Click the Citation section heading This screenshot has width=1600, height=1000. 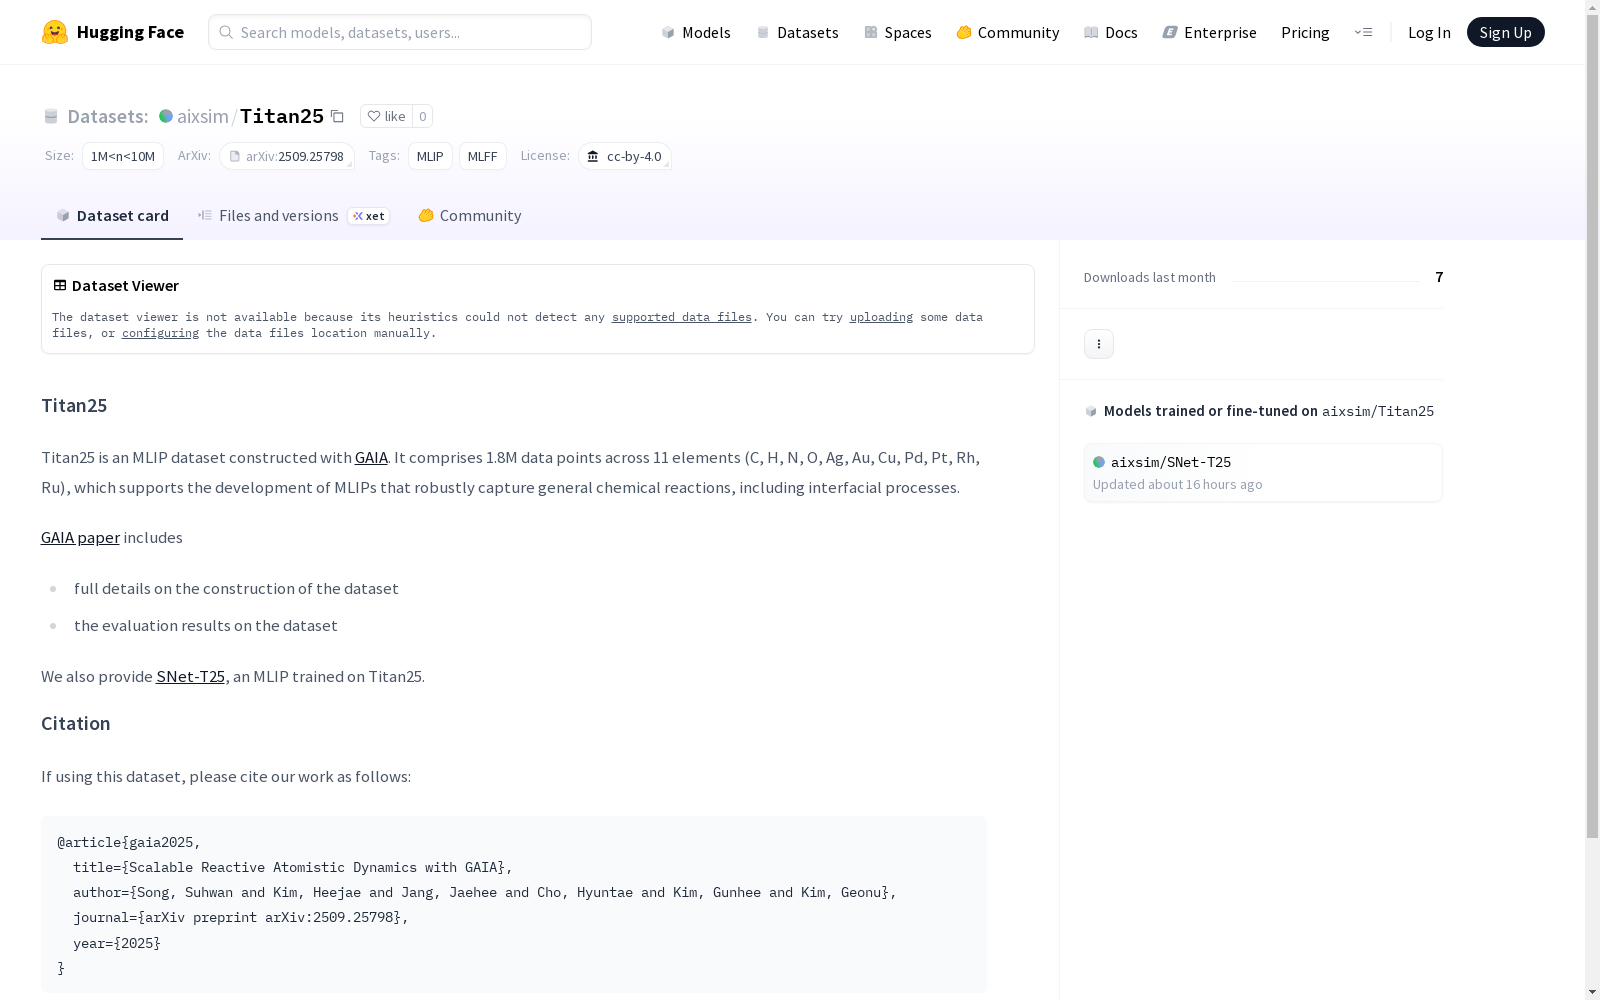click(x=76, y=723)
